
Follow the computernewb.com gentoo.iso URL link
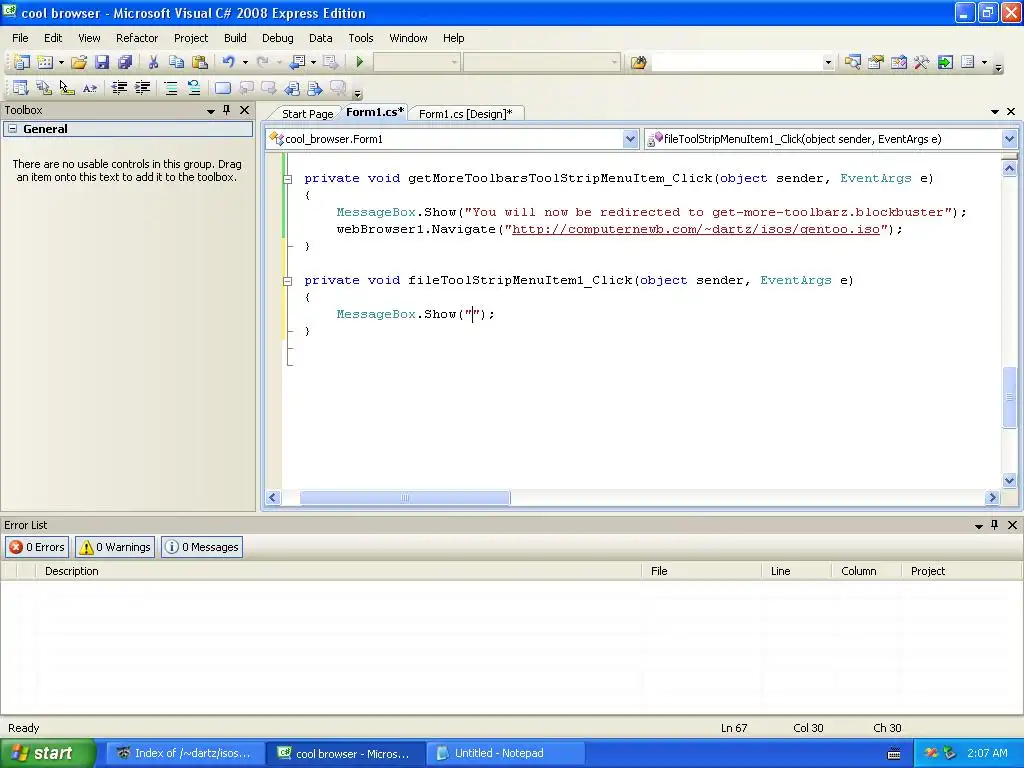click(x=696, y=229)
